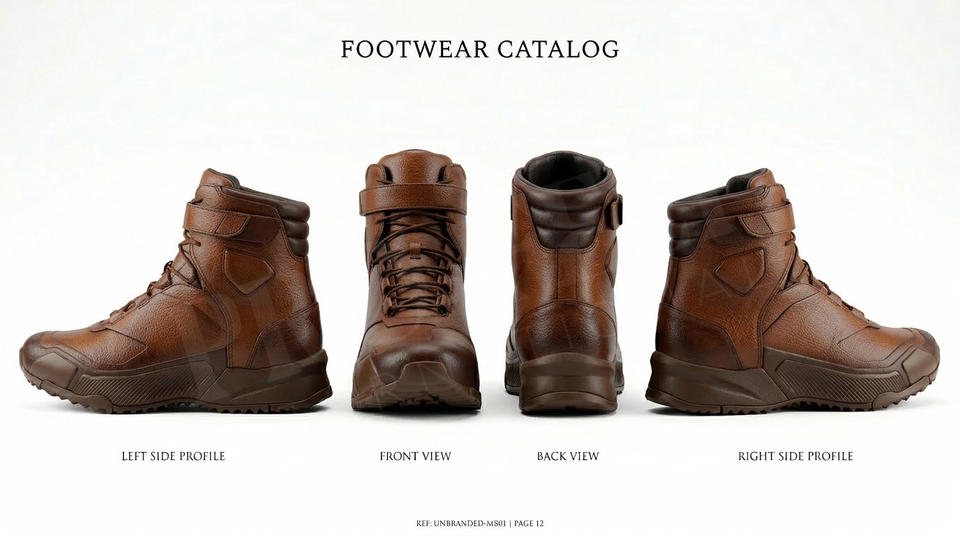Select the left side profile boot image
Image resolution: width=960 pixels, height=536 pixels.
point(176,290)
